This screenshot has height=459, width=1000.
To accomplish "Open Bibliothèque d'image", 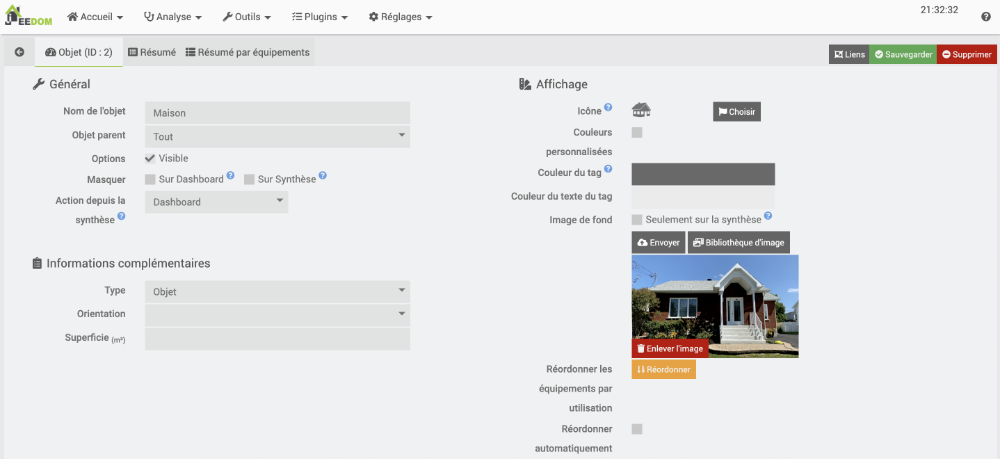I will pyautogui.click(x=739, y=243).
